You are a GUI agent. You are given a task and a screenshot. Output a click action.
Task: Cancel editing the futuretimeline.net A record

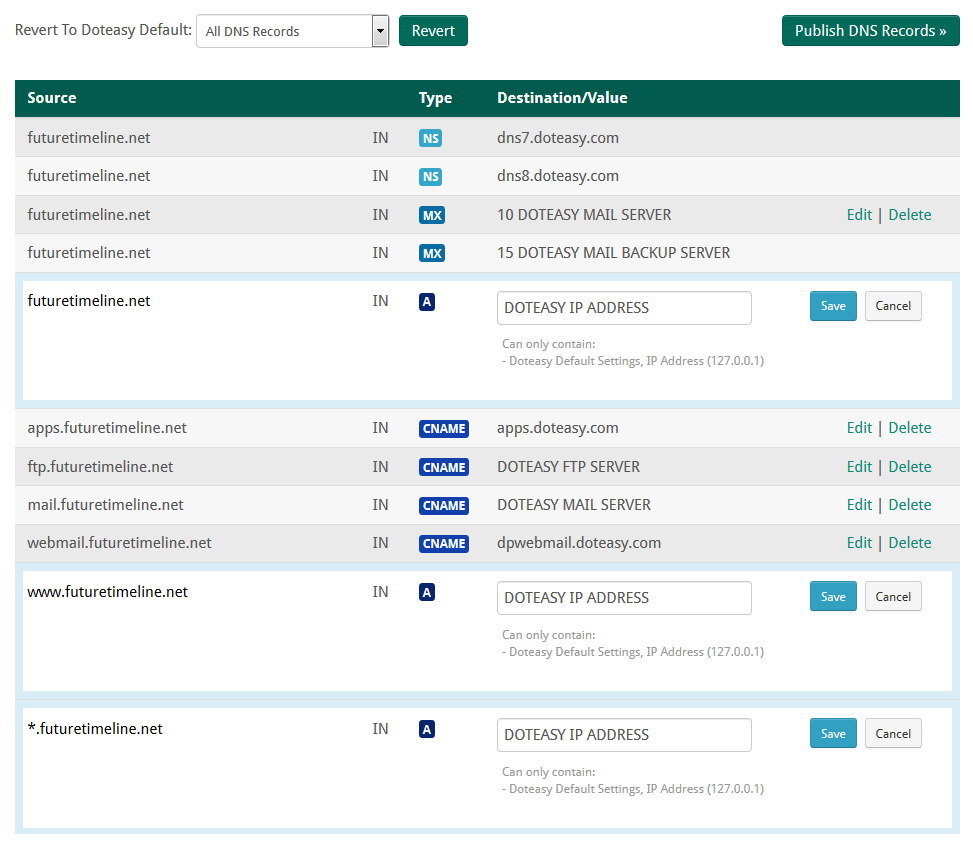pyautogui.click(x=893, y=306)
